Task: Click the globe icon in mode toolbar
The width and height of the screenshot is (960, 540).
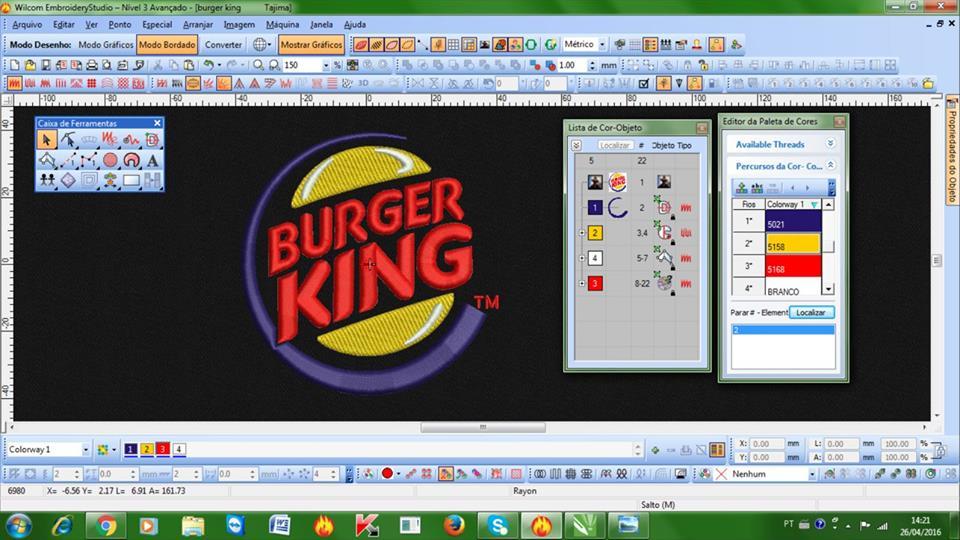Action: 260,45
